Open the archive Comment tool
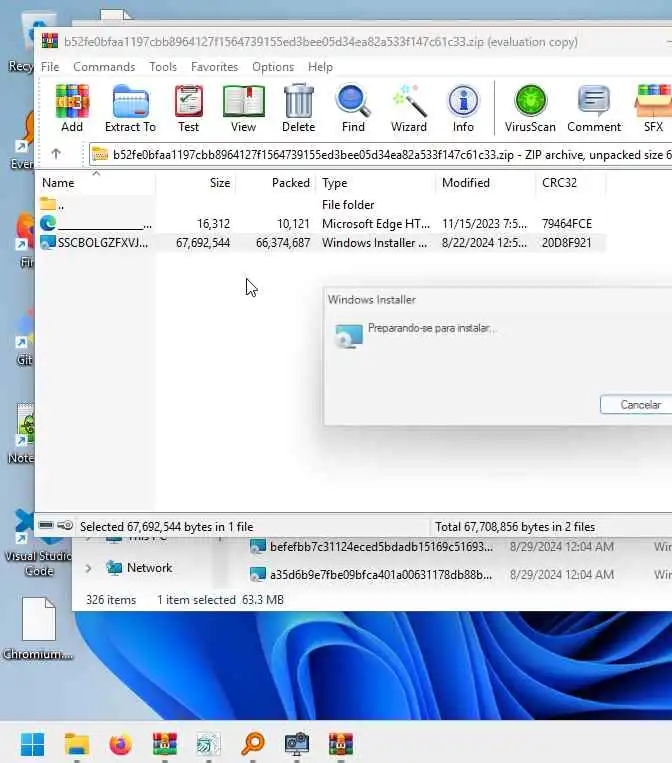Image resolution: width=672 pixels, height=763 pixels. (594, 108)
